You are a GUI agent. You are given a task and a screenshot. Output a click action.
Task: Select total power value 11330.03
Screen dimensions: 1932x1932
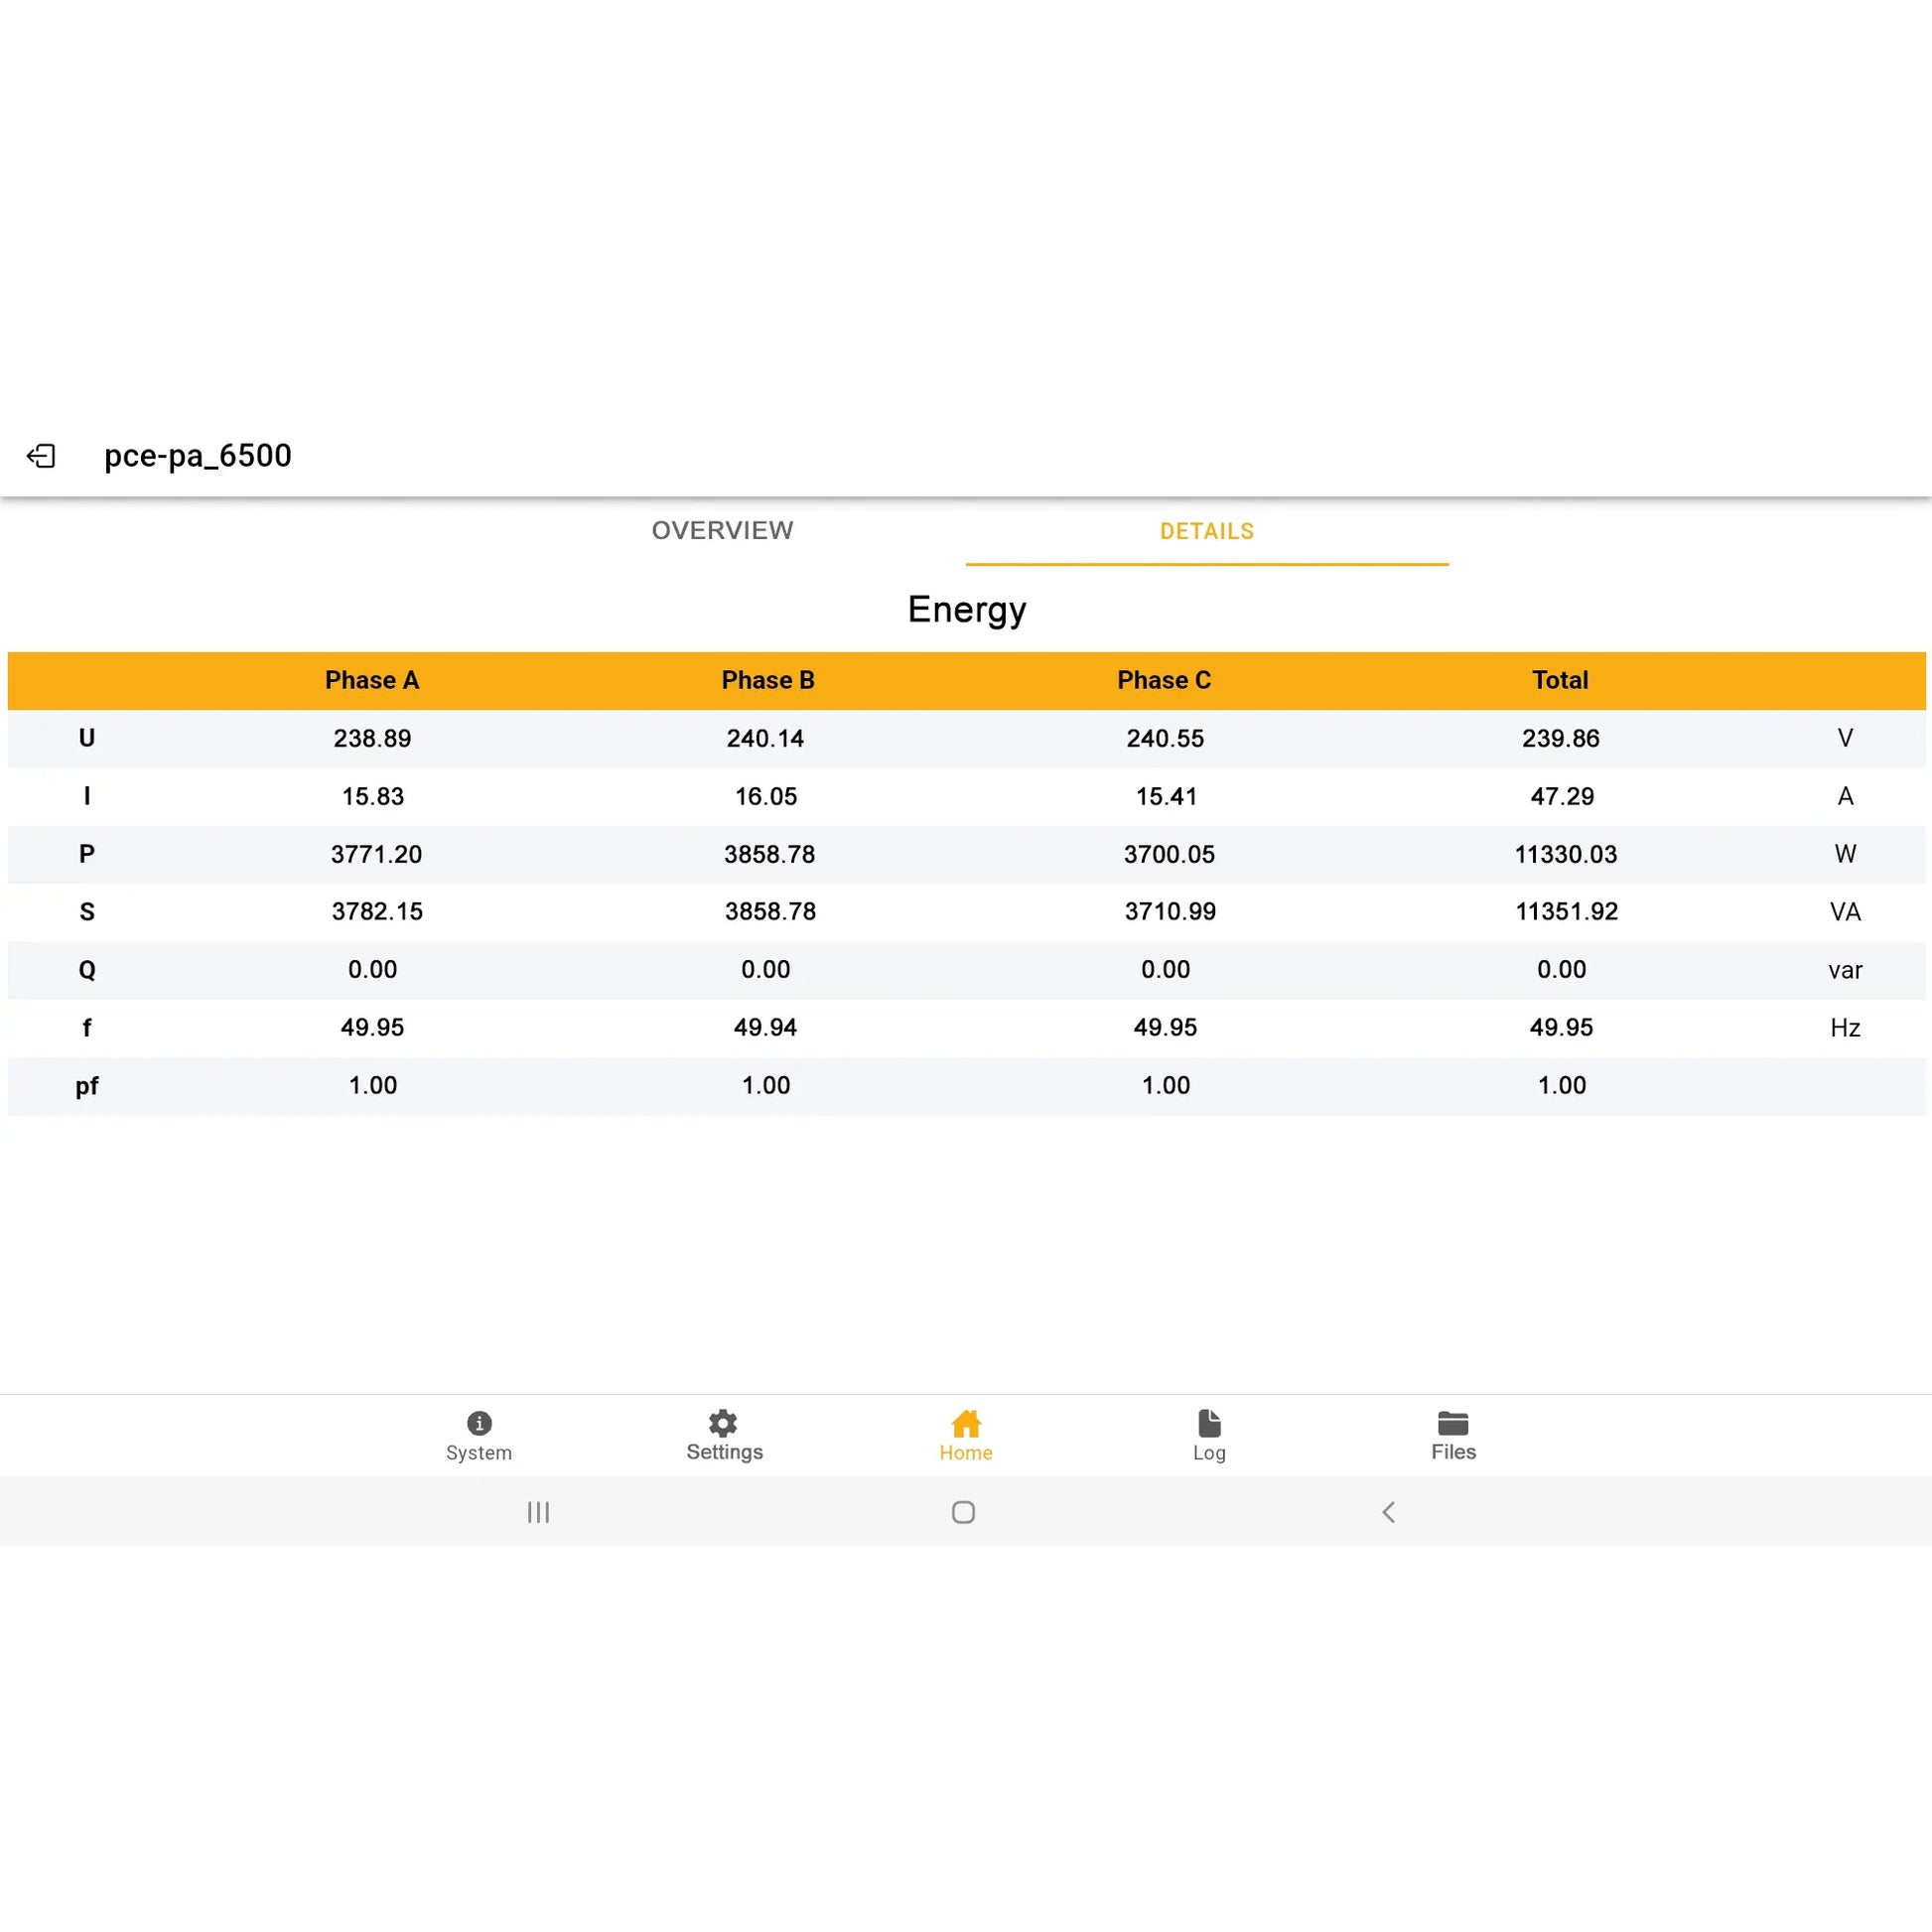(1565, 854)
